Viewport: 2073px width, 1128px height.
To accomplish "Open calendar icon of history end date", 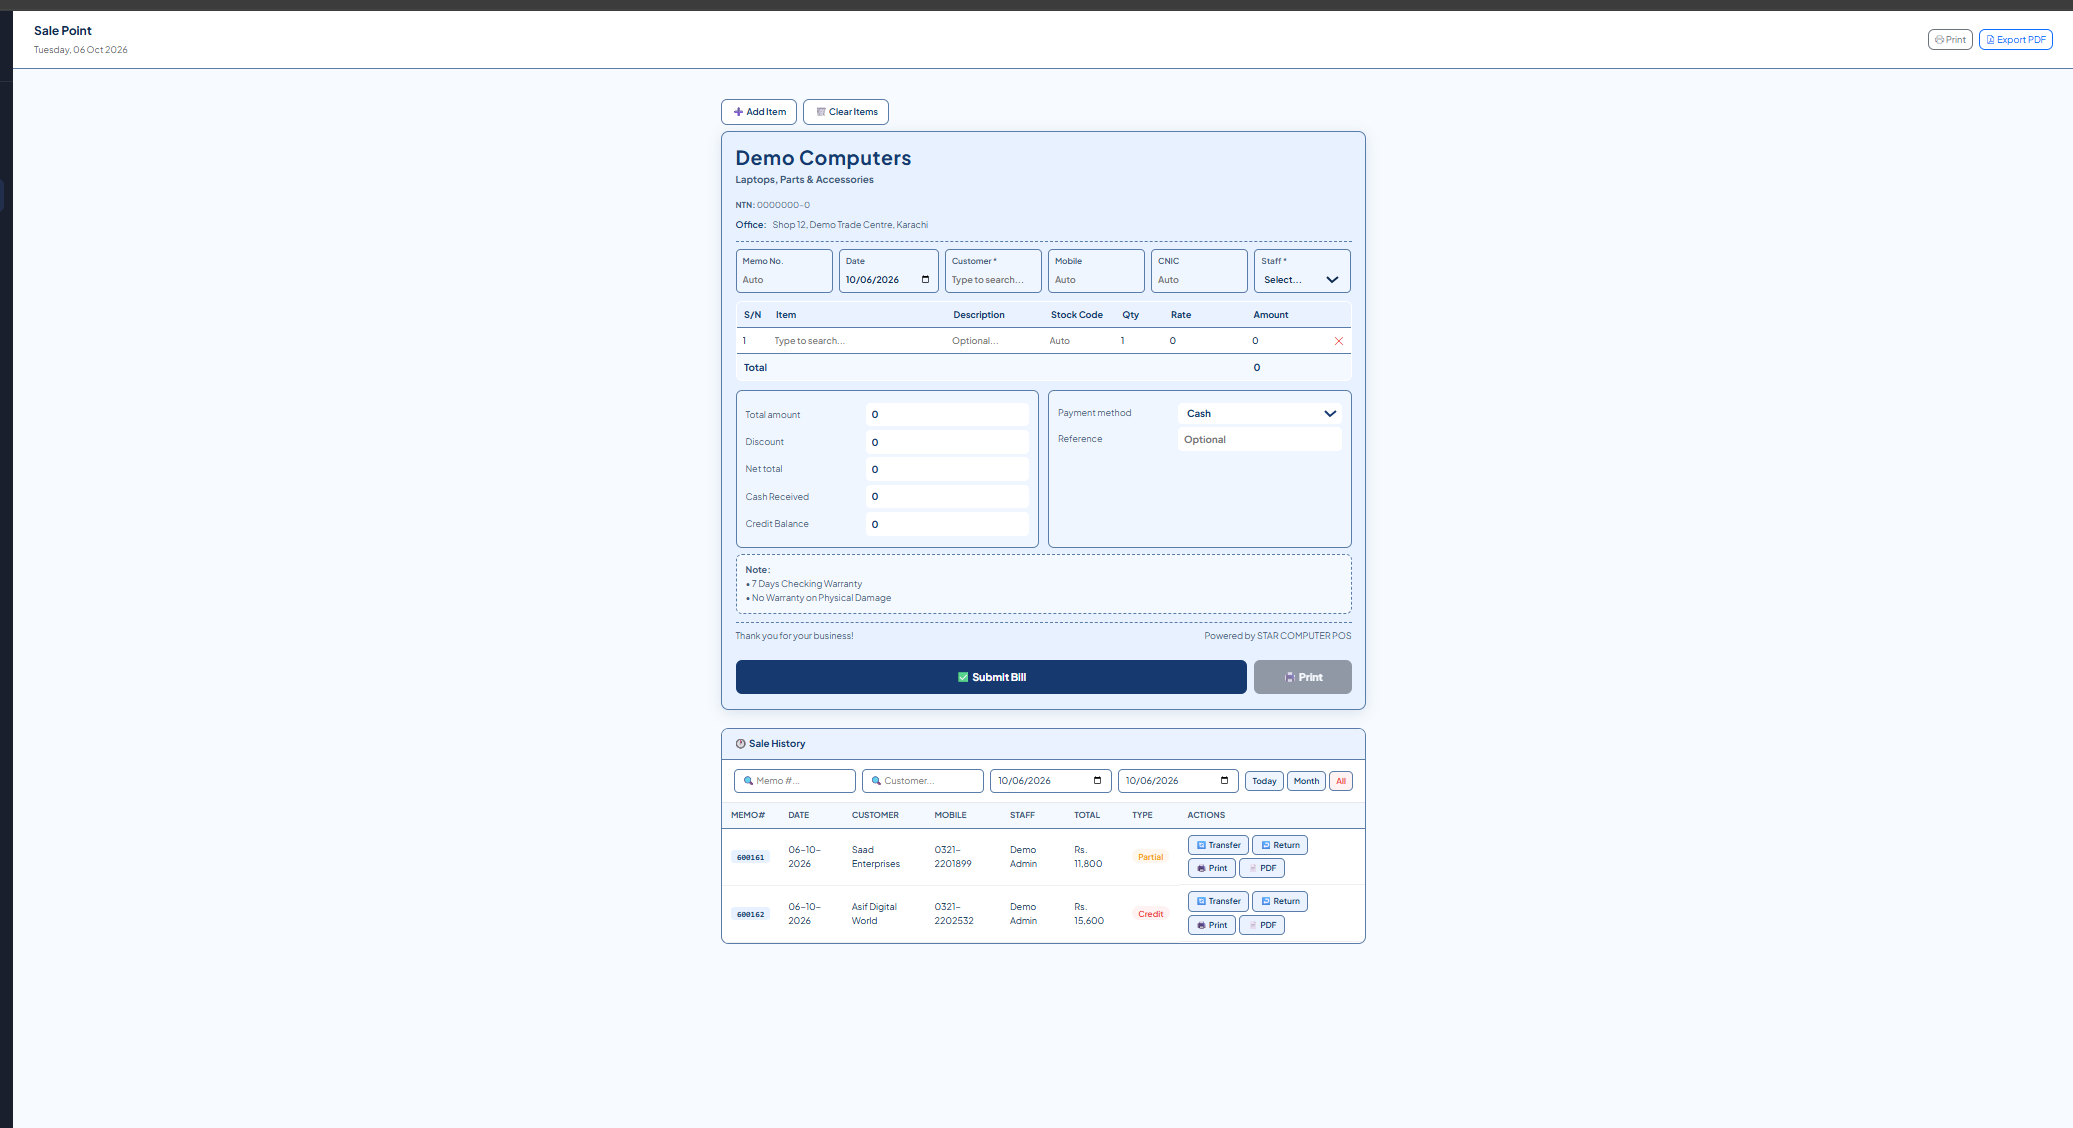I will coord(1224,781).
